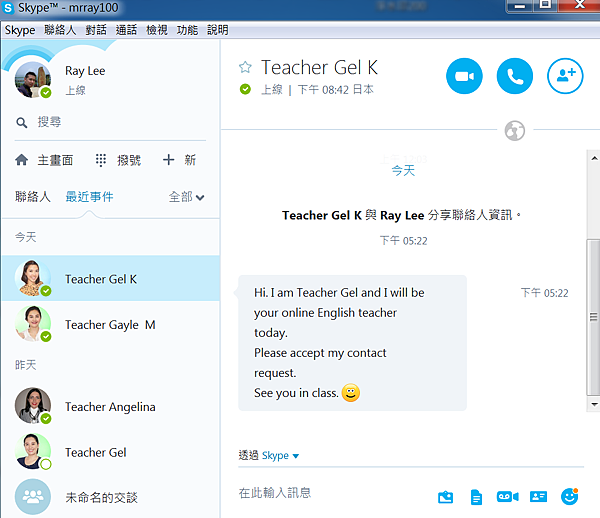Open the 未命名的交談 group chat
This screenshot has height=518, width=600.
[x=111, y=497]
